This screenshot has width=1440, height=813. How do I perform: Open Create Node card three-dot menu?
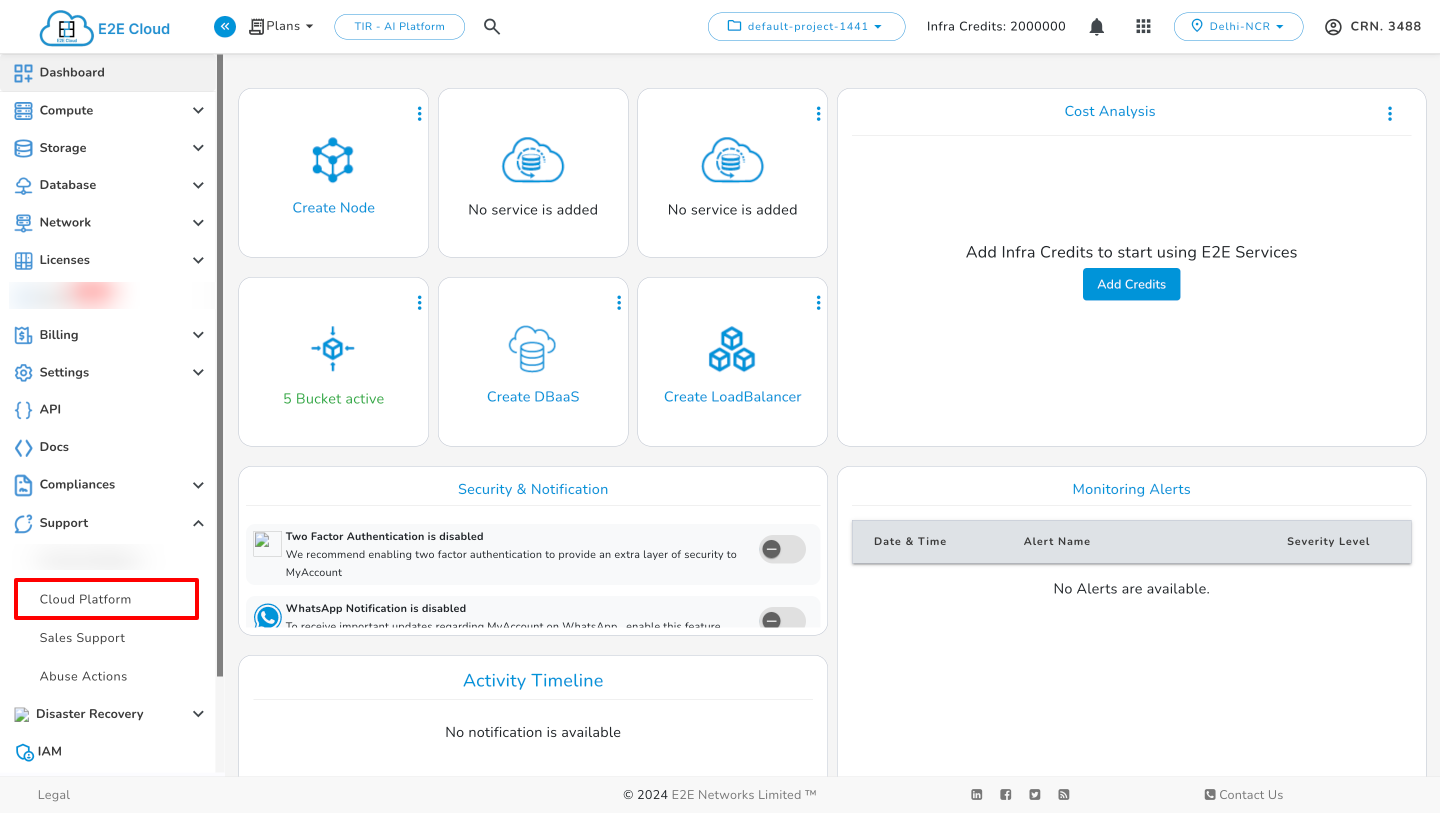pos(419,114)
